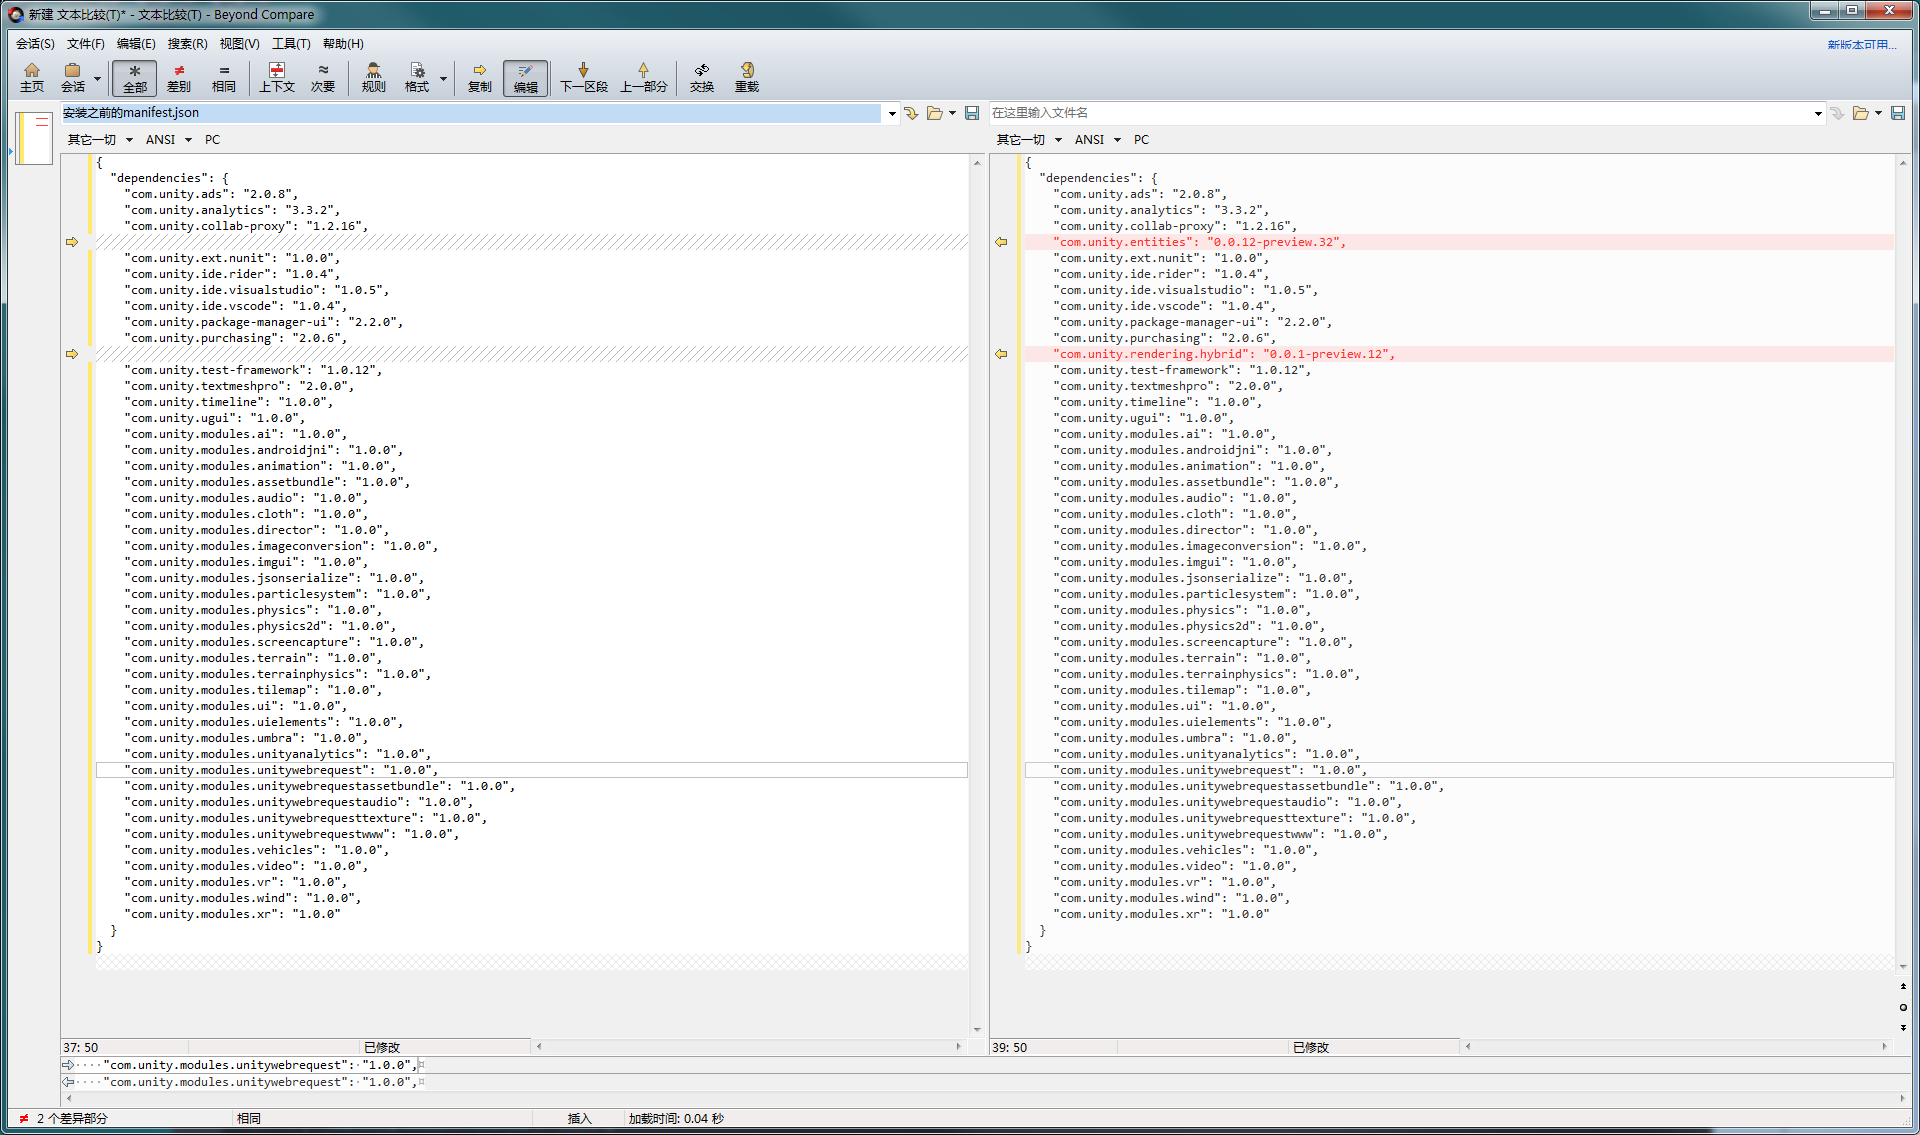1920x1135 pixels.
Task: Click the left pane horizontal scrollbar
Action: pyautogui.click(x=748, y=1047)
